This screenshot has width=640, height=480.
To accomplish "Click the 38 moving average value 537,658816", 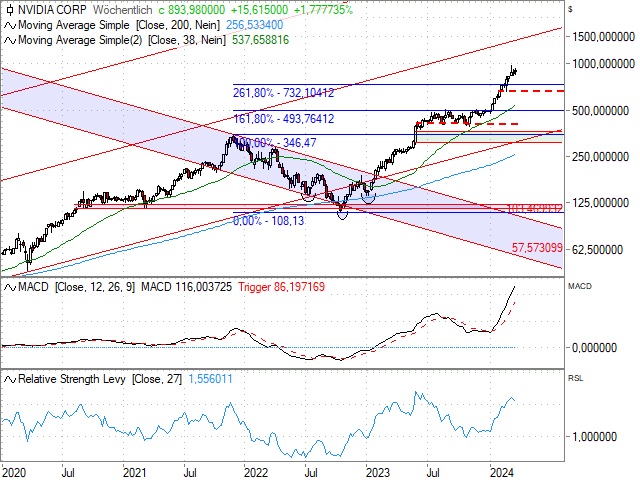I will click(x=260, y=40).
